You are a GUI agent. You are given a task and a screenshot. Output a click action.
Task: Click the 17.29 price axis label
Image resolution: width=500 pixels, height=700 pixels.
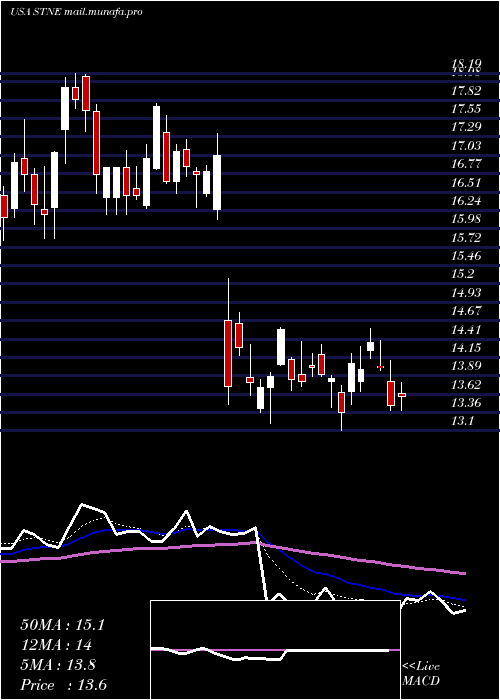coord(466,128)
